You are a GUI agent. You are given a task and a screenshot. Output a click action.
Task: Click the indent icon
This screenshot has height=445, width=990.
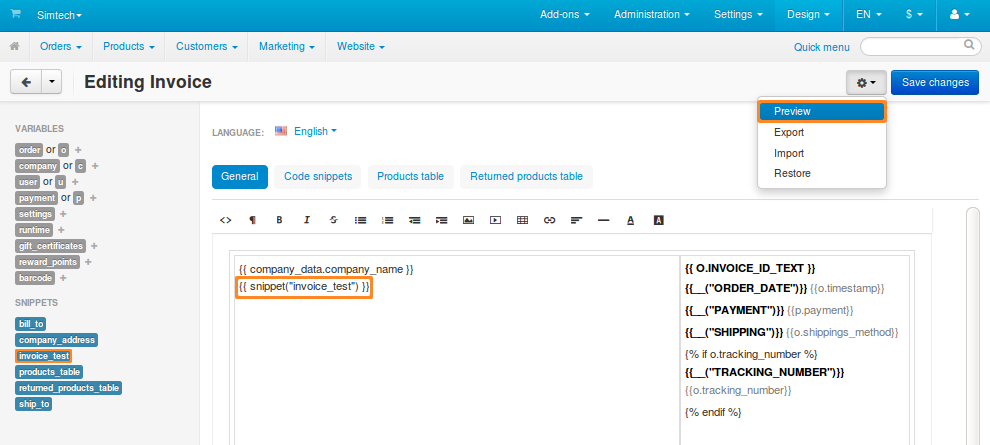pos(441,220)
